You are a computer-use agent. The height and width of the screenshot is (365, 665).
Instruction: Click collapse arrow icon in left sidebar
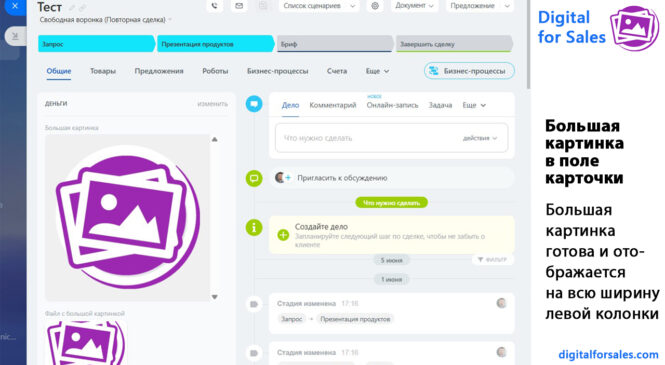[15, 36]
